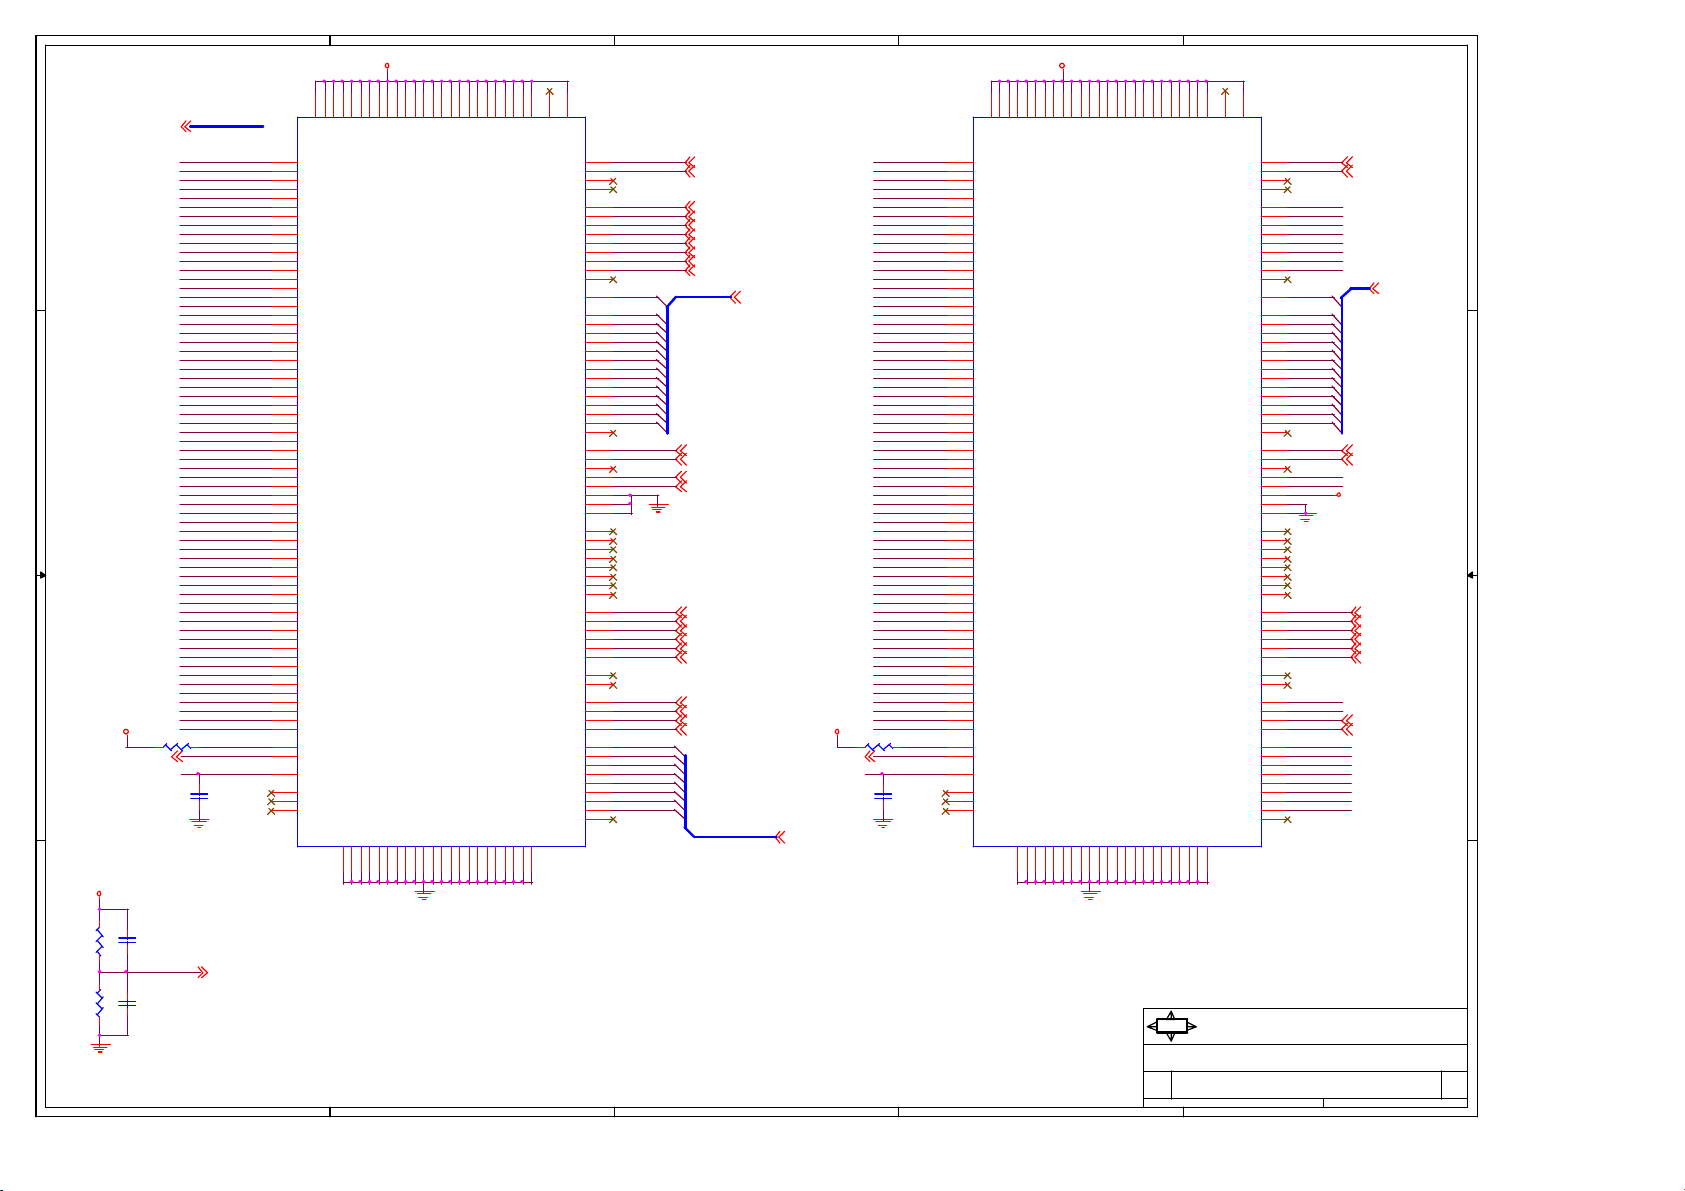Click the no-connect X above the right IC
Image resolution: width=1685 pixels, height=1191 pixels.
tap(1225, 92)
